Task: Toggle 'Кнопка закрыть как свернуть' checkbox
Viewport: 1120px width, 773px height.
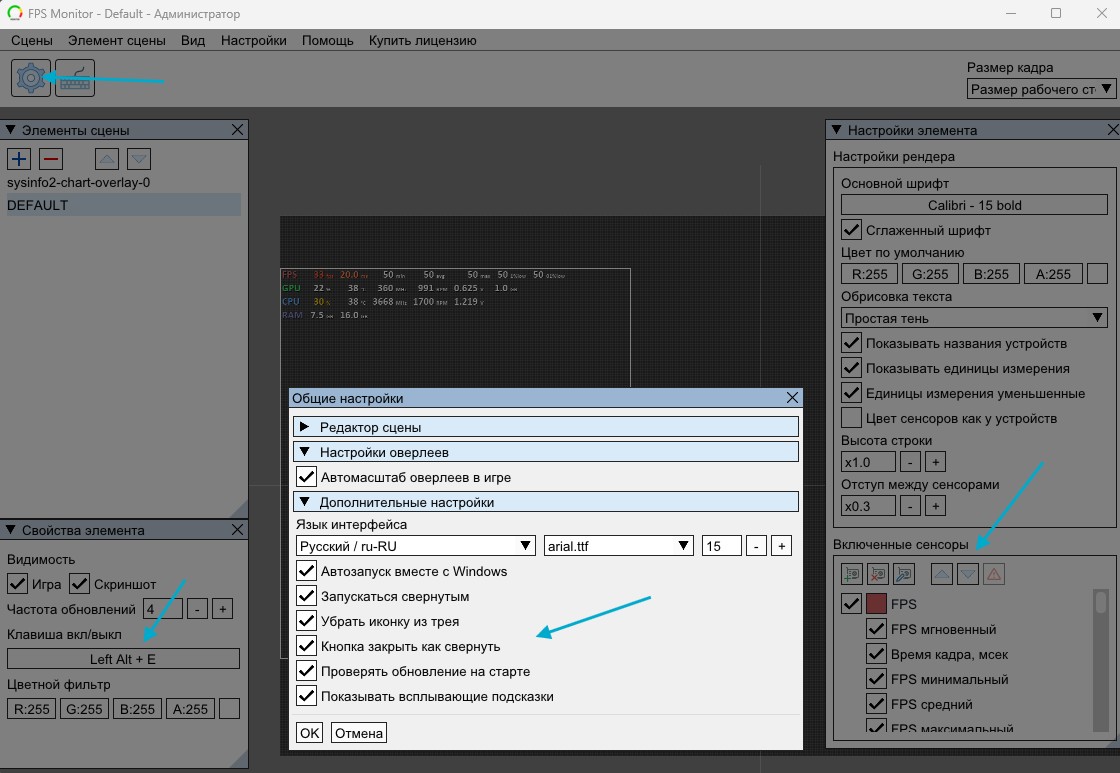Action: coord(306,646)
